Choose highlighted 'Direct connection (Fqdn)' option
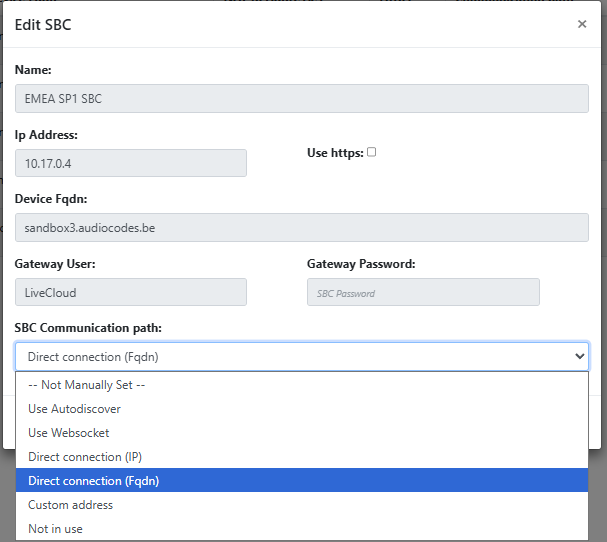 tap(93, 481)
